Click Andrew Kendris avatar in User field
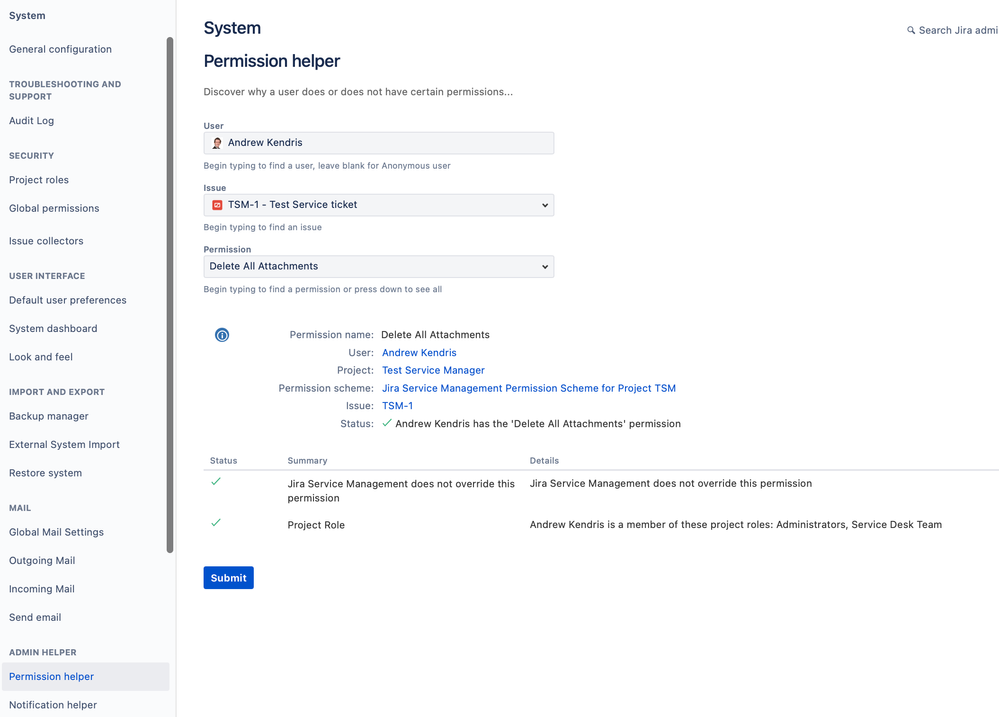 (217, 143)
